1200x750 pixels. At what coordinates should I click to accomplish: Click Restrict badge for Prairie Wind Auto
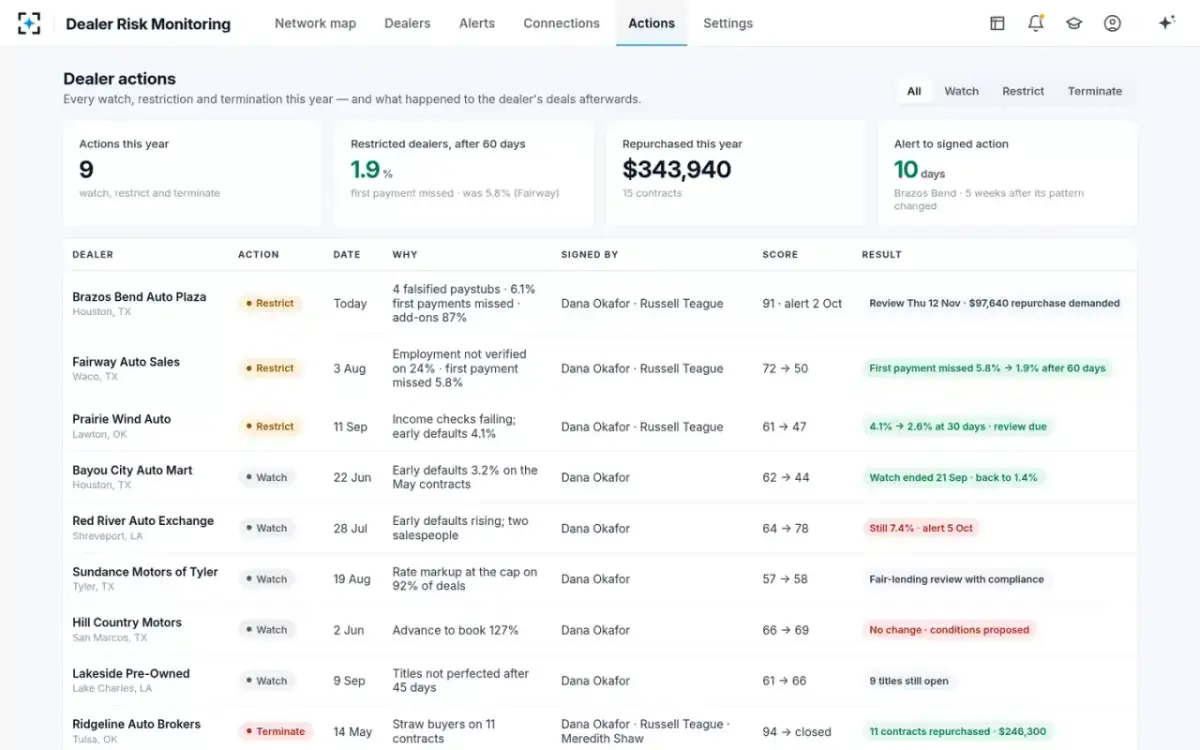click(x=270, y=427)
